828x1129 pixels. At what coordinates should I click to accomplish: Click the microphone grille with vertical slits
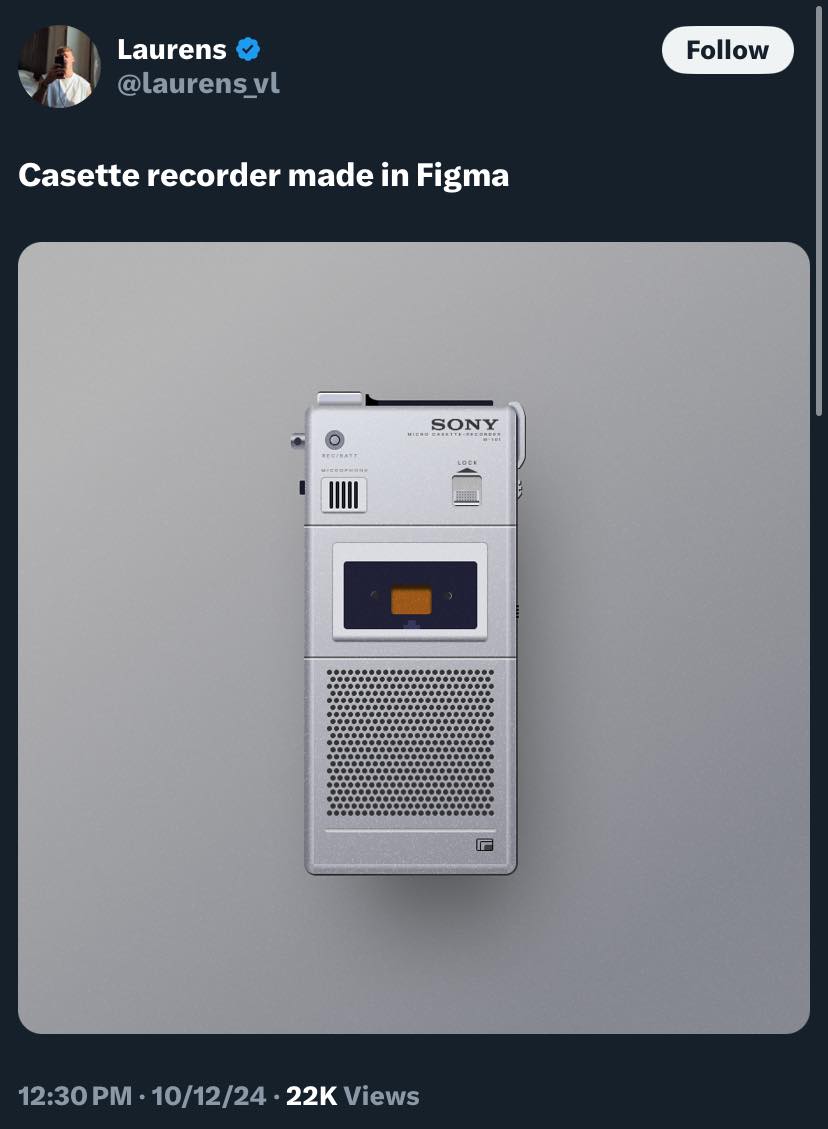[x=343, y=495]
